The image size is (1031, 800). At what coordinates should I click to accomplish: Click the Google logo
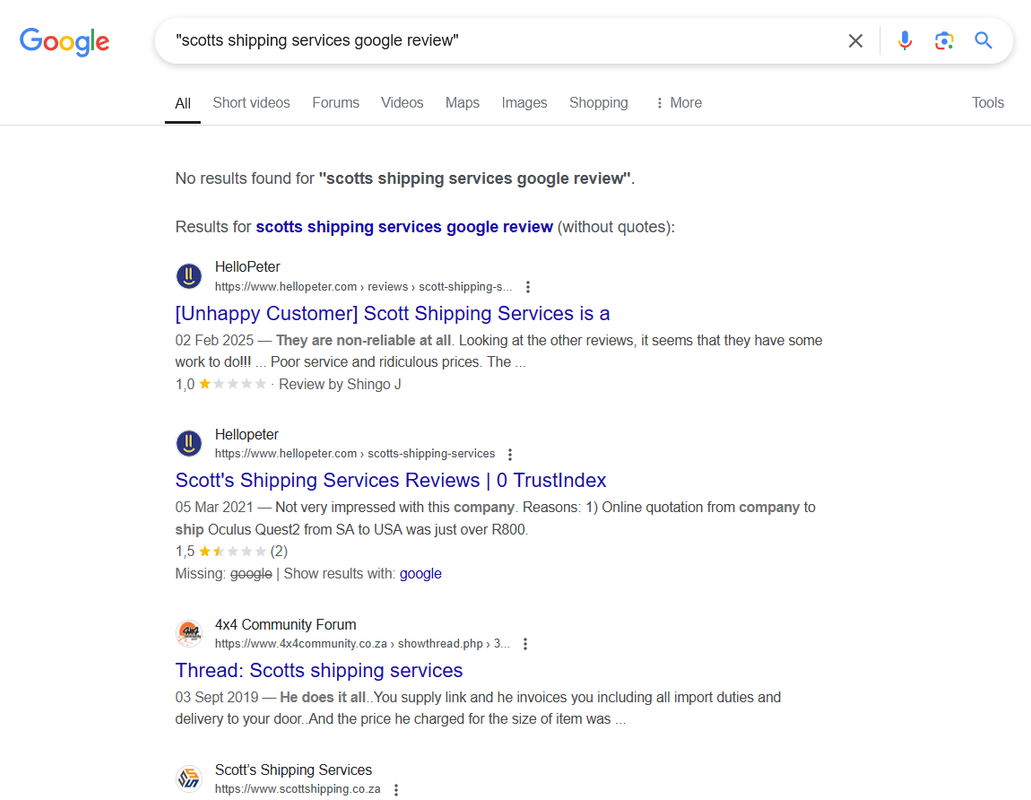coord(64,41)
